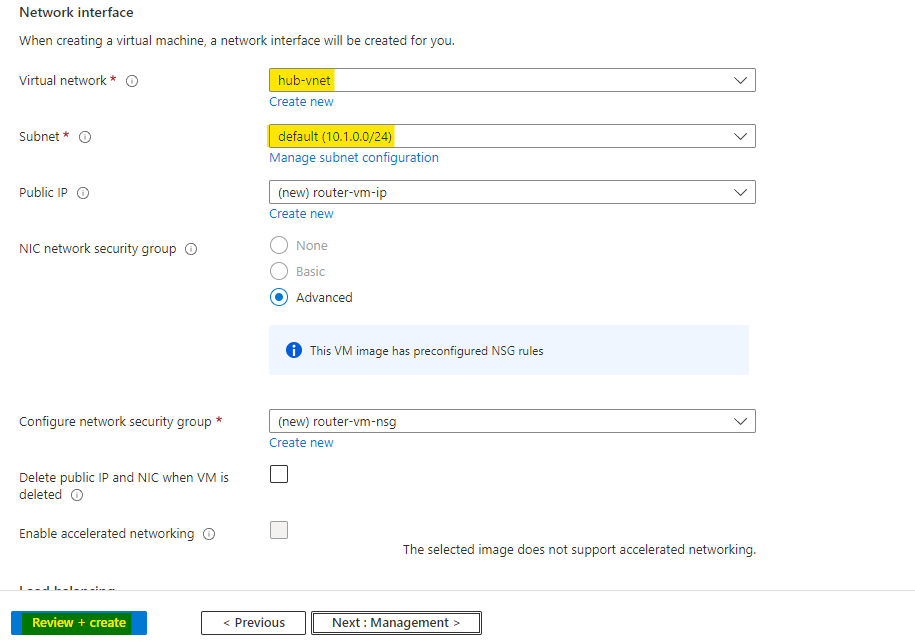Open Manage subnet configuration link

click(353, 158)
